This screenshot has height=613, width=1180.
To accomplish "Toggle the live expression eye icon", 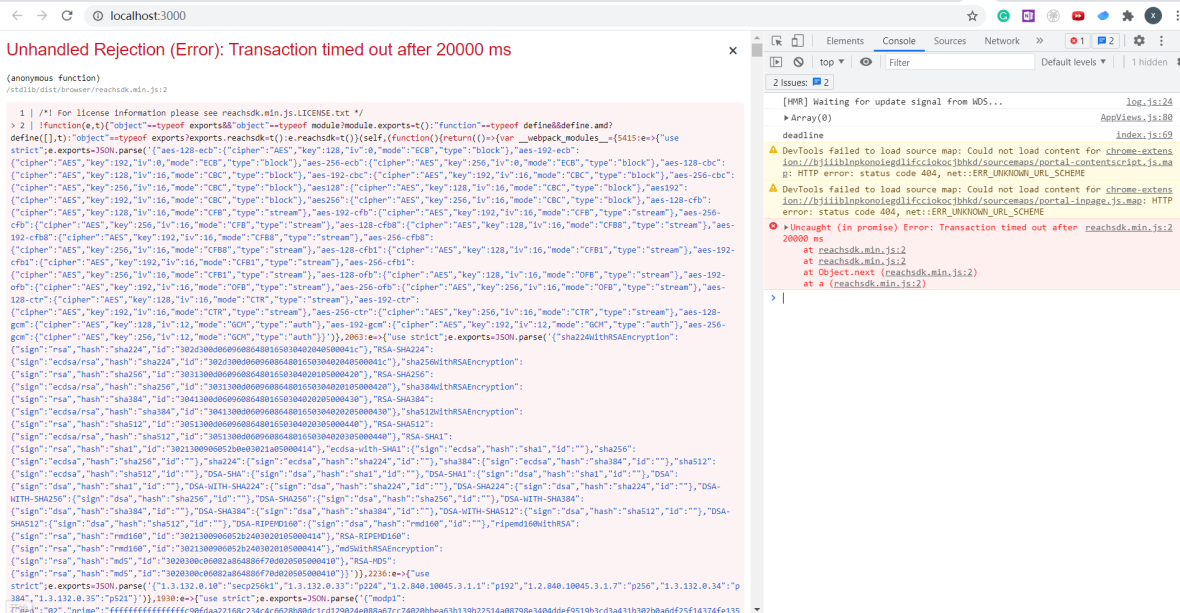I will pyautogui.click(x=865, y=62).
